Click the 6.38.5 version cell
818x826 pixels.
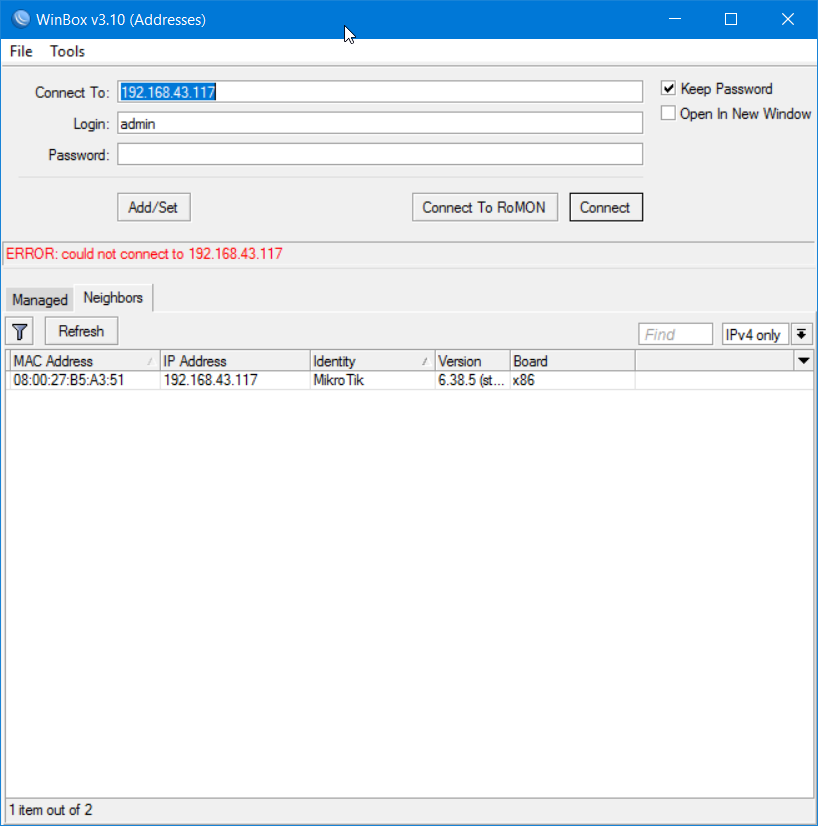tap(471, 380)
